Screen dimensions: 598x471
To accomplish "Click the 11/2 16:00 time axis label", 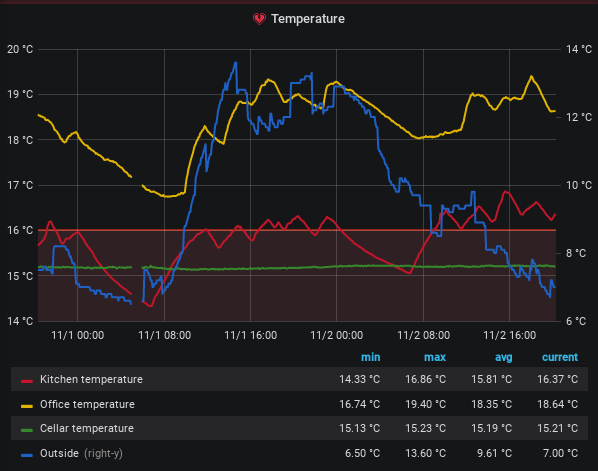I will pyautogui.click(x=510, y=335).
